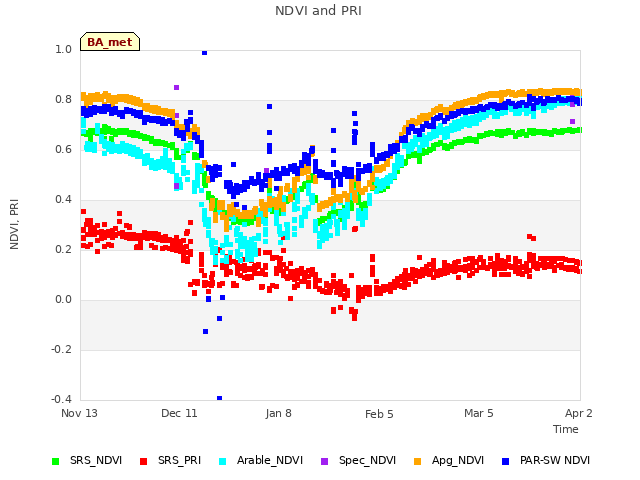Click the red SRS_PRI legend swatch
Screen dimensions: 640x480
(143, 462)
